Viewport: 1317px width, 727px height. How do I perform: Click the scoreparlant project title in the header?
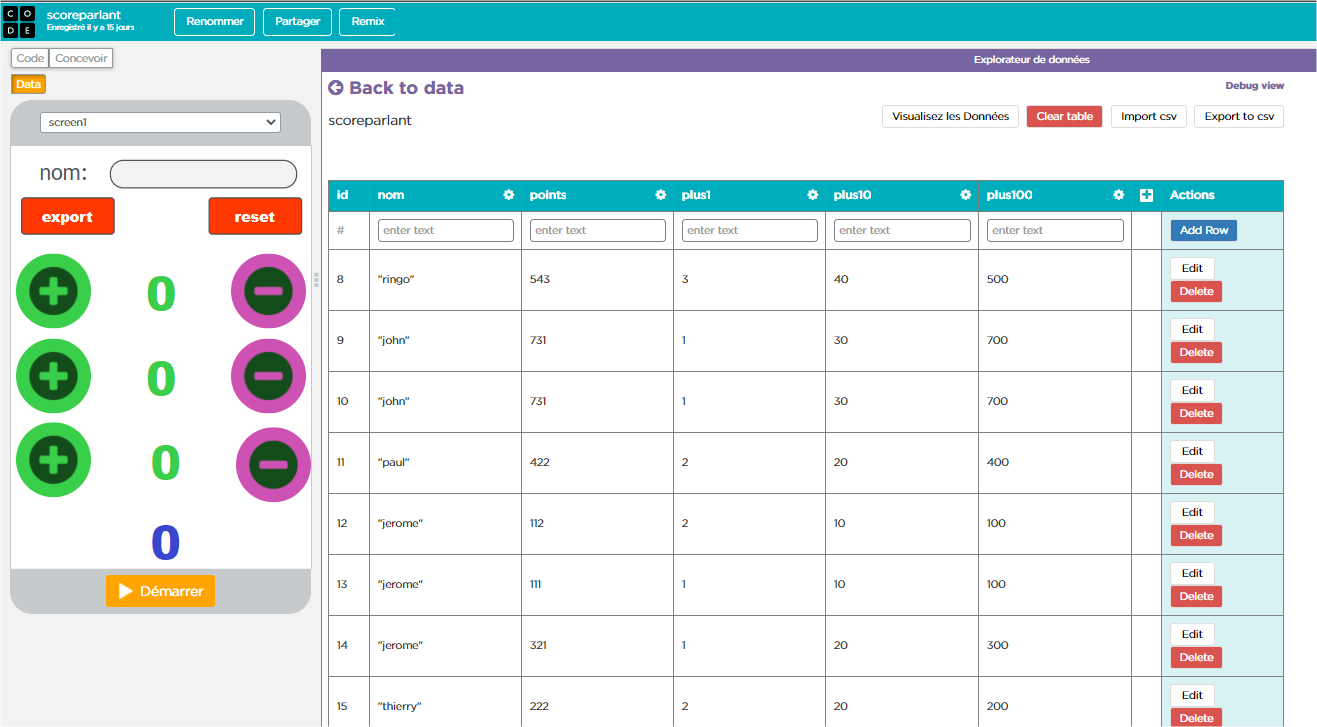point(84,15)
